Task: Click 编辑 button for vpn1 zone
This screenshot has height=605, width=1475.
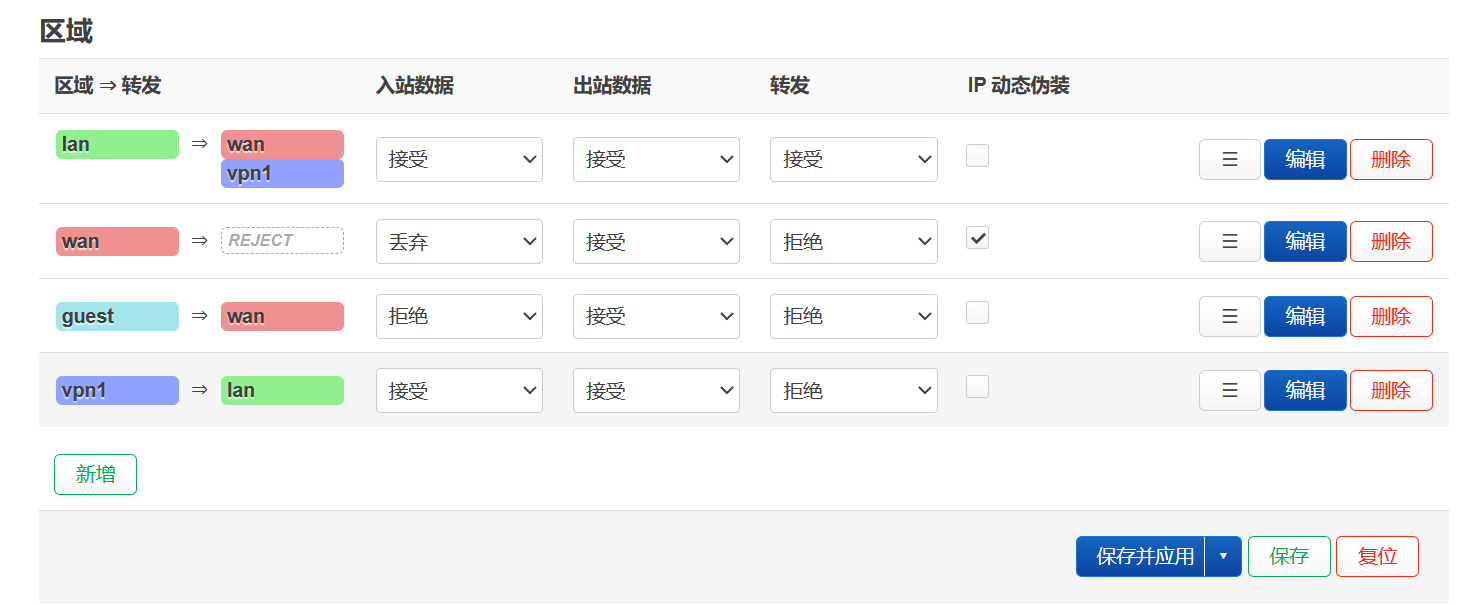Action: point(1305,390)
